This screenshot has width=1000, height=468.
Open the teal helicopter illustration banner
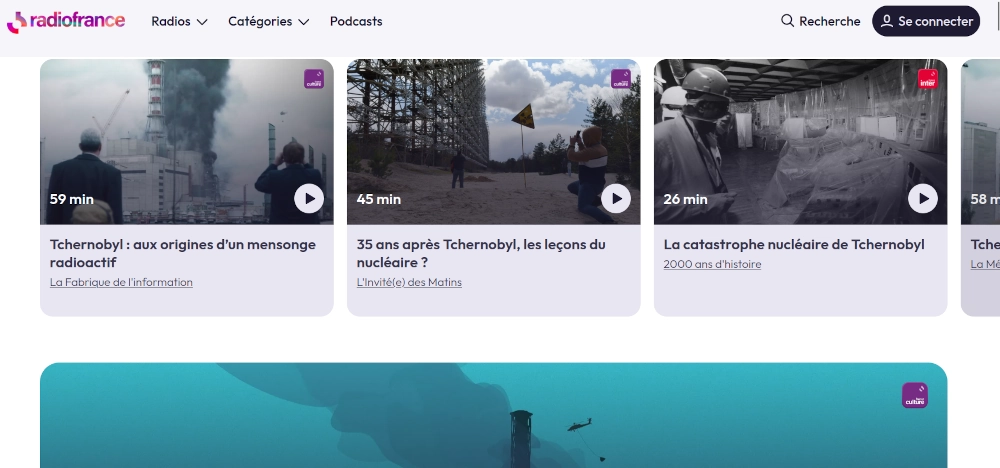tap(494, 416)
